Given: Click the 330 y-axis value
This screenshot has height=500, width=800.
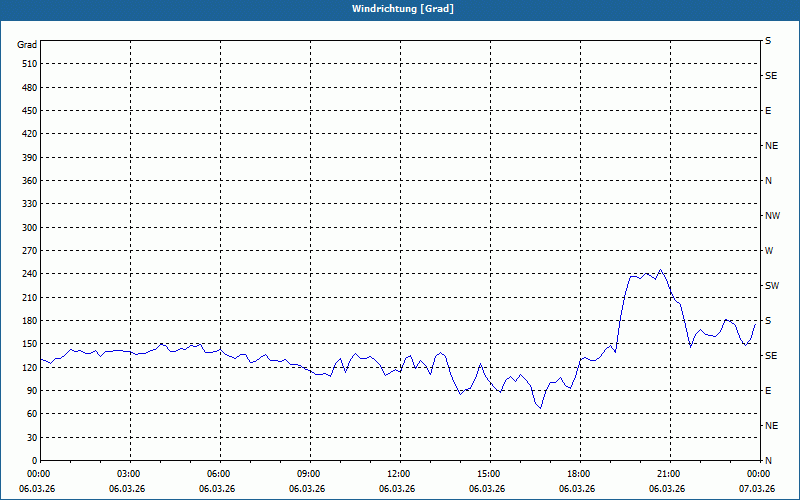Looking at the screenshot, I should click(x=30, y=204).
